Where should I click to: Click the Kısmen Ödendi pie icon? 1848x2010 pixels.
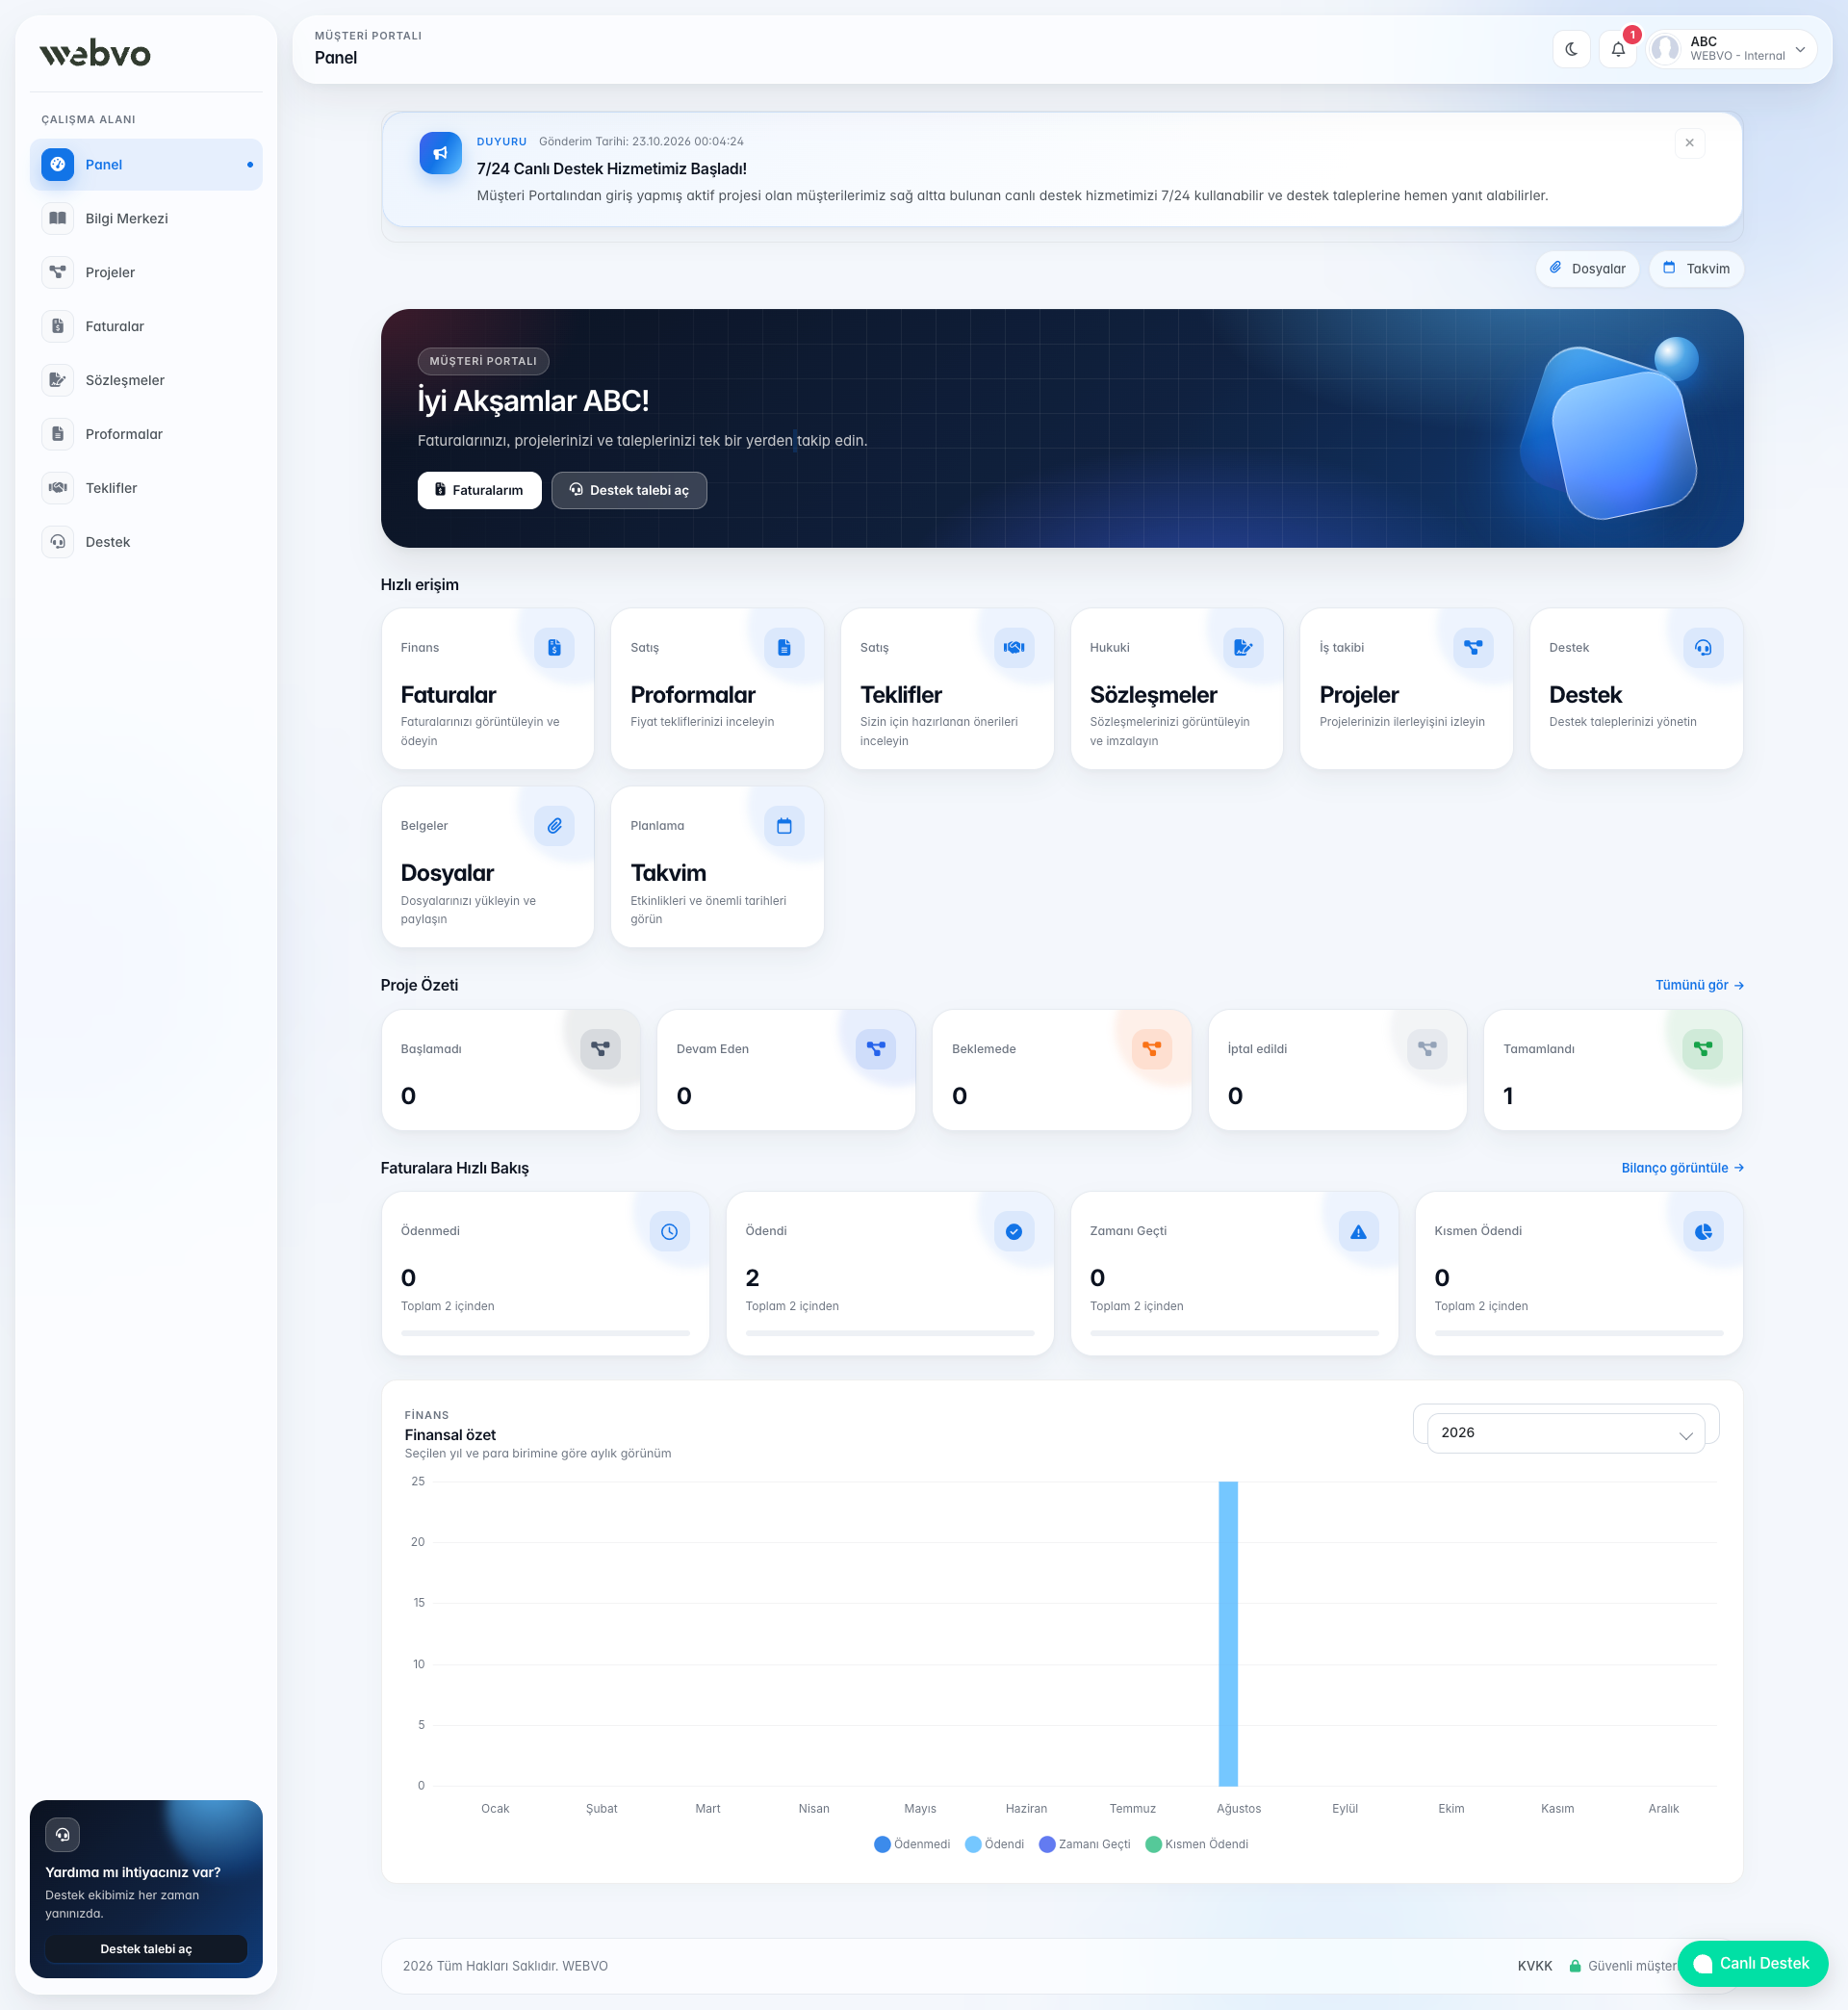point(1703,1232)
